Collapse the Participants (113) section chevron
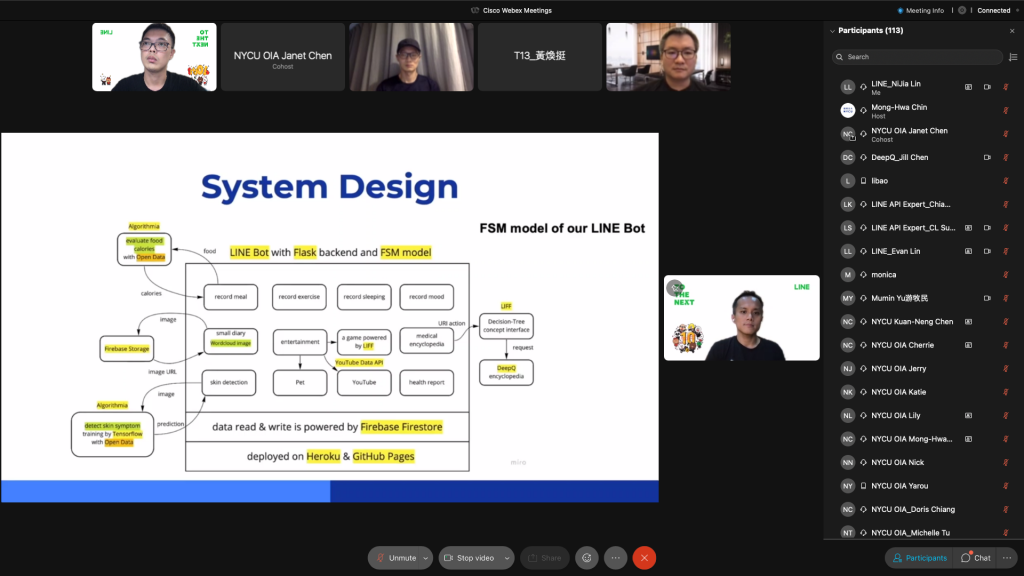The height and width of the screenshot is (576, 1024). click(832, 31)
